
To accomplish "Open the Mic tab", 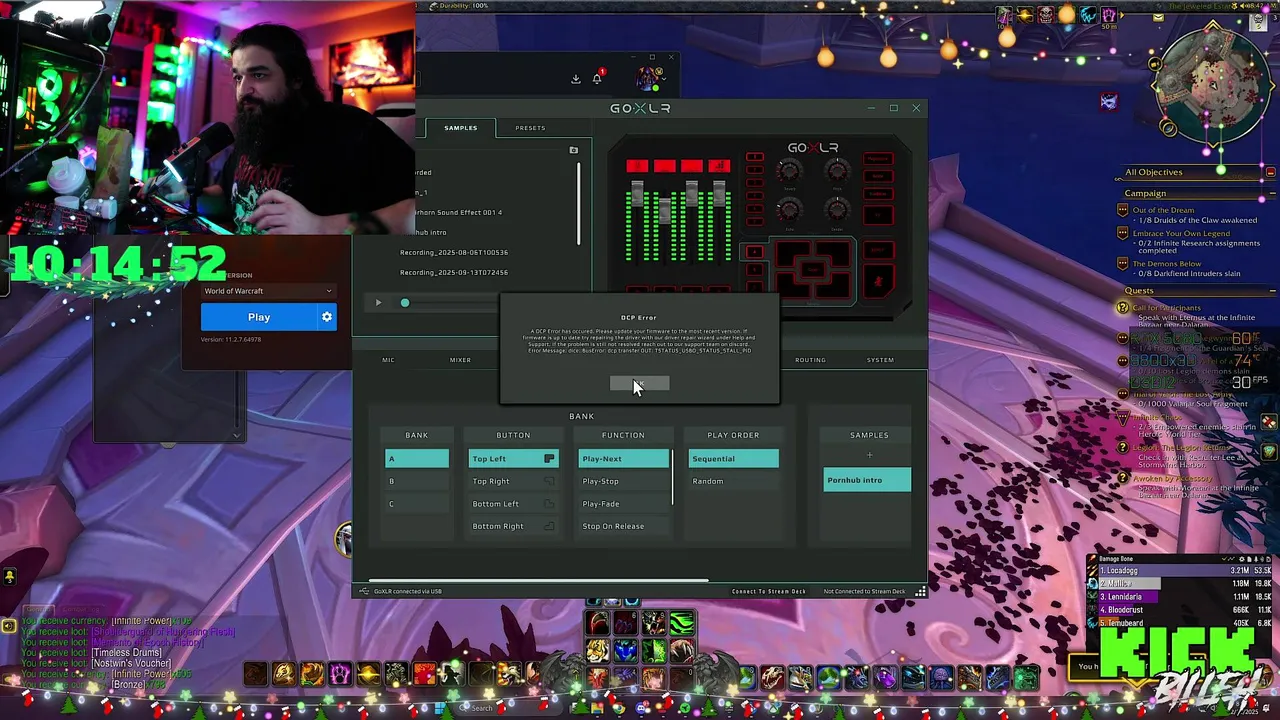I will click(x=388, y=360).
